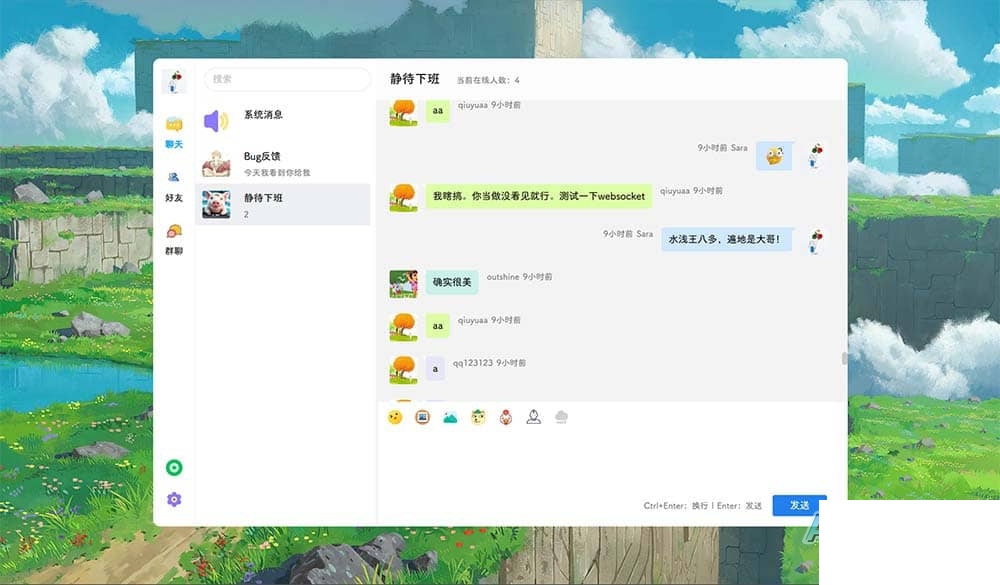The height and width of the screenshot is (585, 1000).
Task: Open the Bug反馈 conversation
Action: (x=283, y=163)
